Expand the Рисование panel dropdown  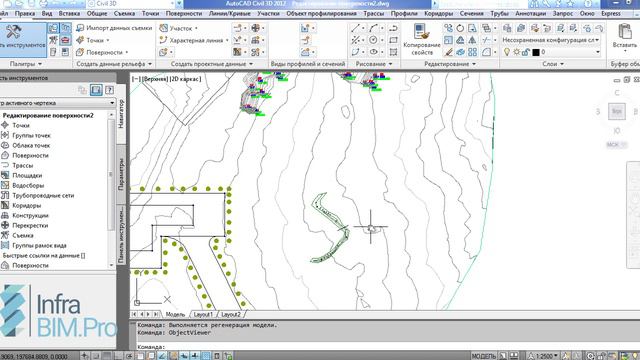[x=373, y=64]
